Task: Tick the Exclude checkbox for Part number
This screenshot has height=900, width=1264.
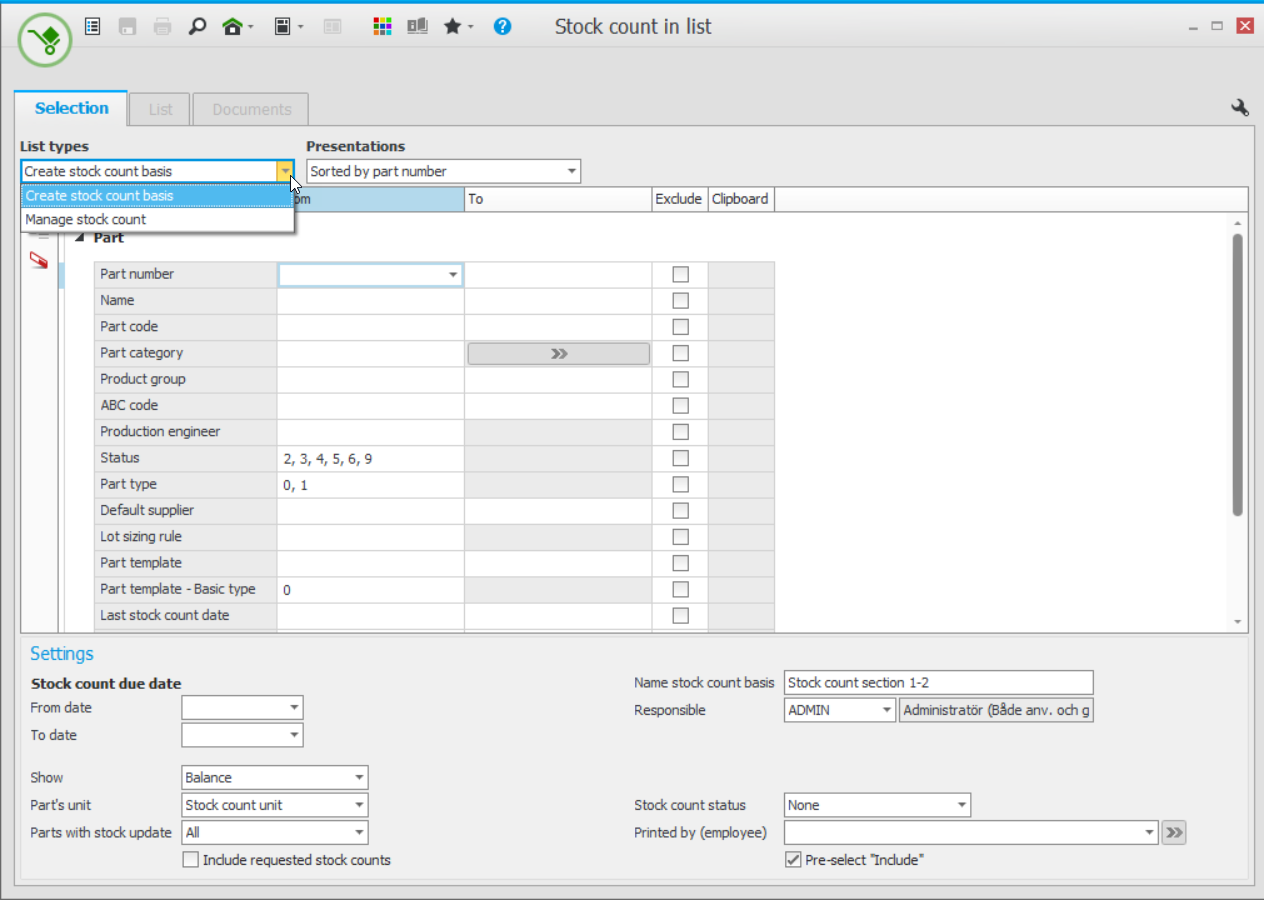Action: coord(680,274)
